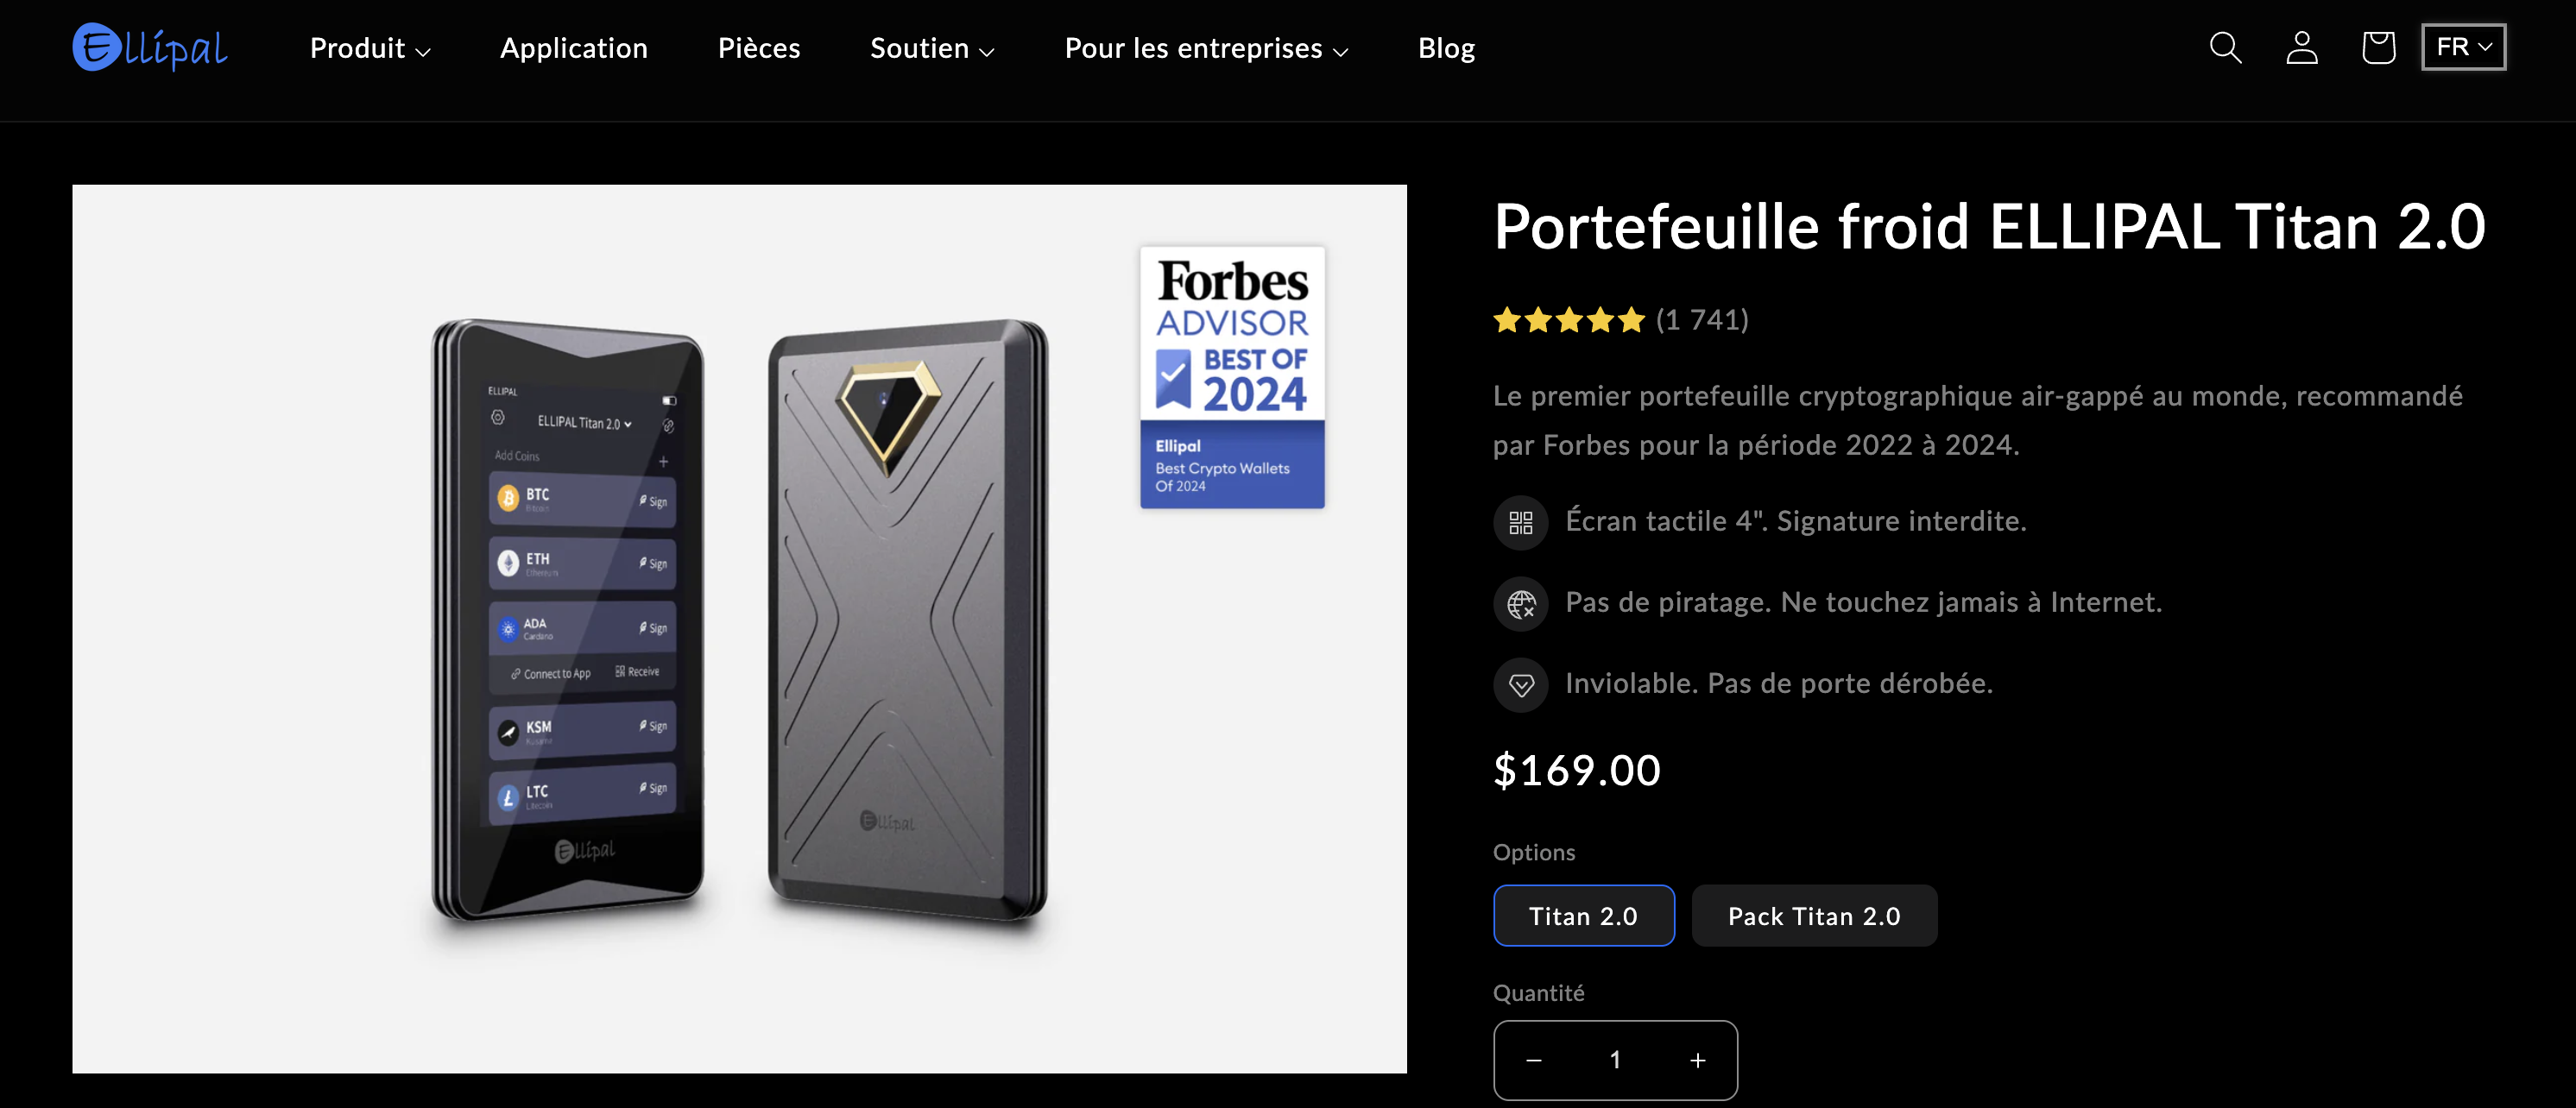2576x1108 pixels.
Task: Open the Application menu item
Action: [574, 47]
